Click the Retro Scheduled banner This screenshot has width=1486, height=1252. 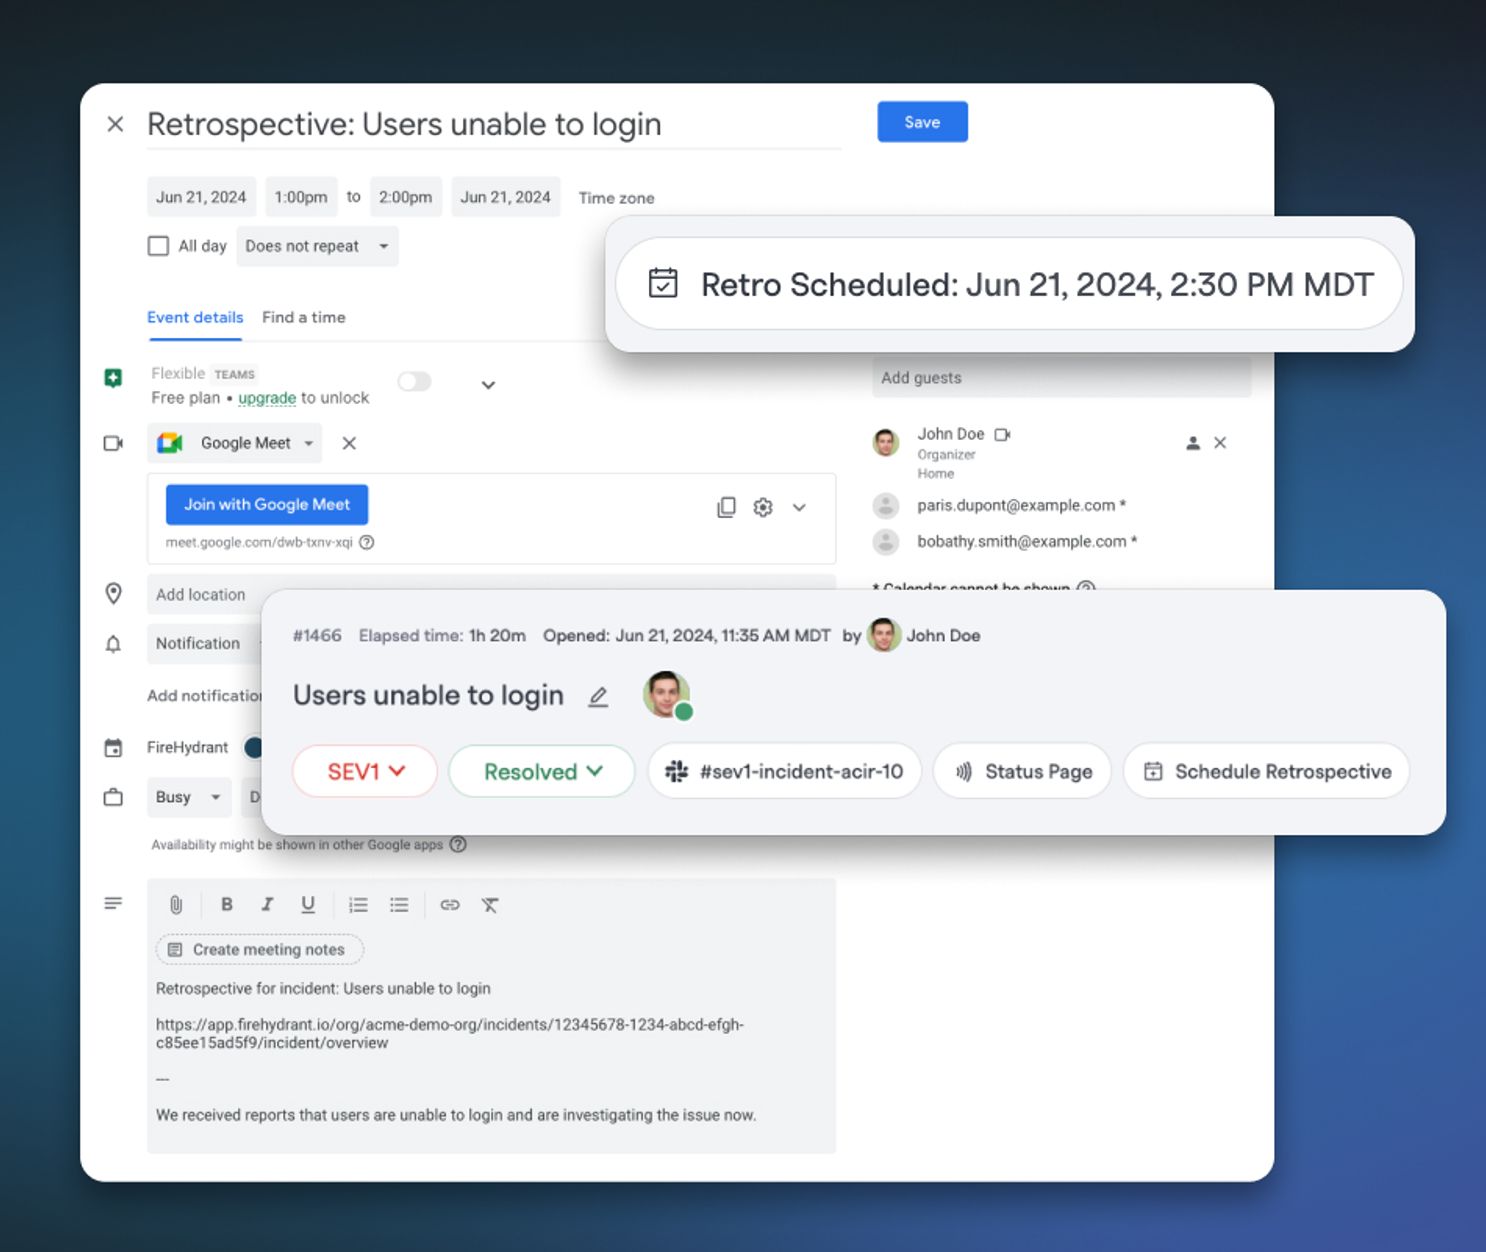coord(1009,284)
